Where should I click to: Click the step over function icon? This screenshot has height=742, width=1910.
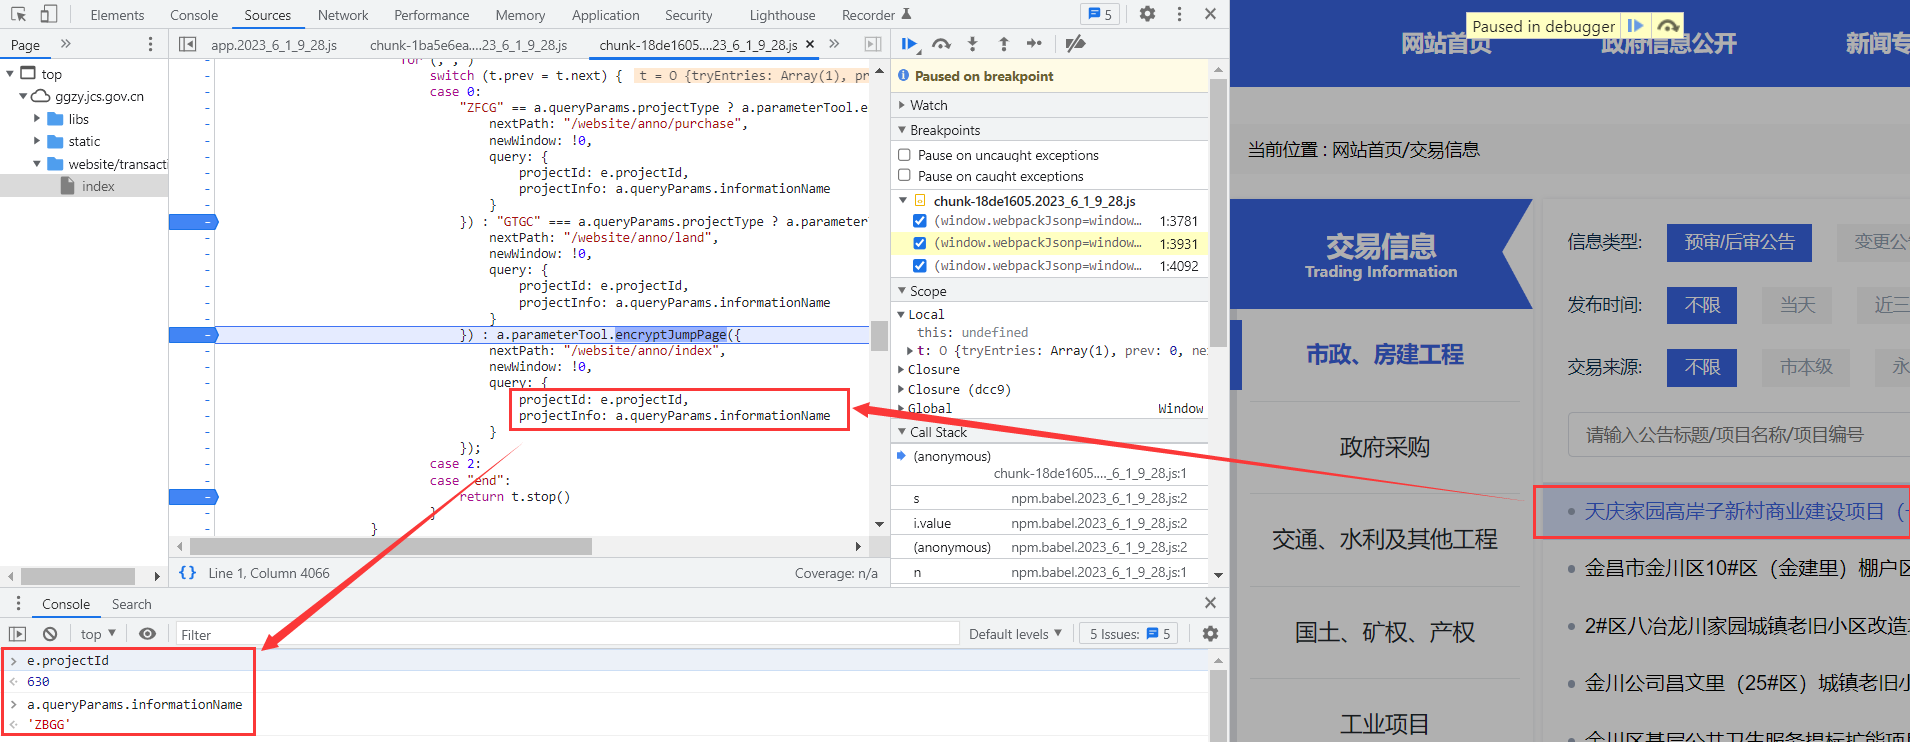(x=941, y=44)
